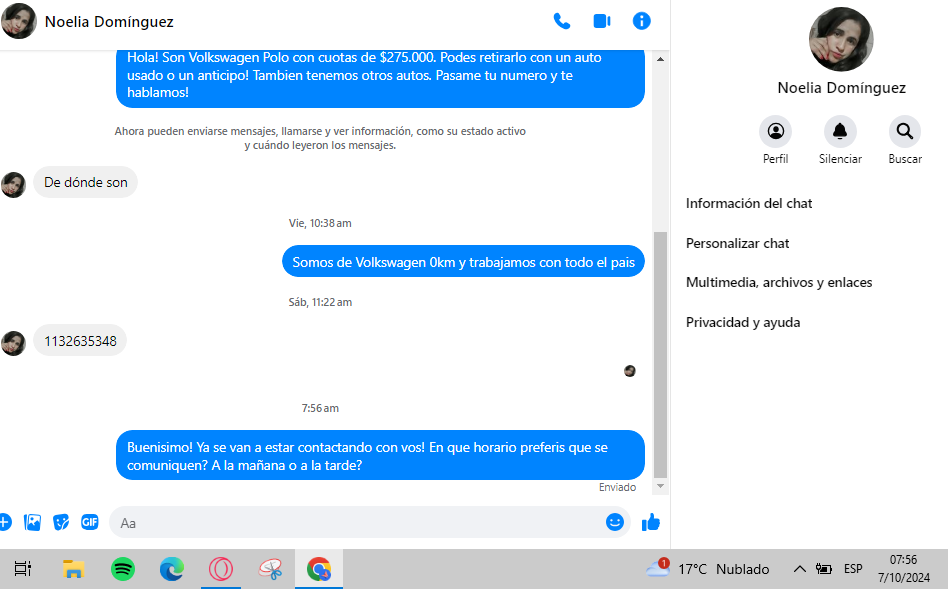Click the 'Sáb, 11:22 am' timestamp
The image size is (948, 589).
320,302
